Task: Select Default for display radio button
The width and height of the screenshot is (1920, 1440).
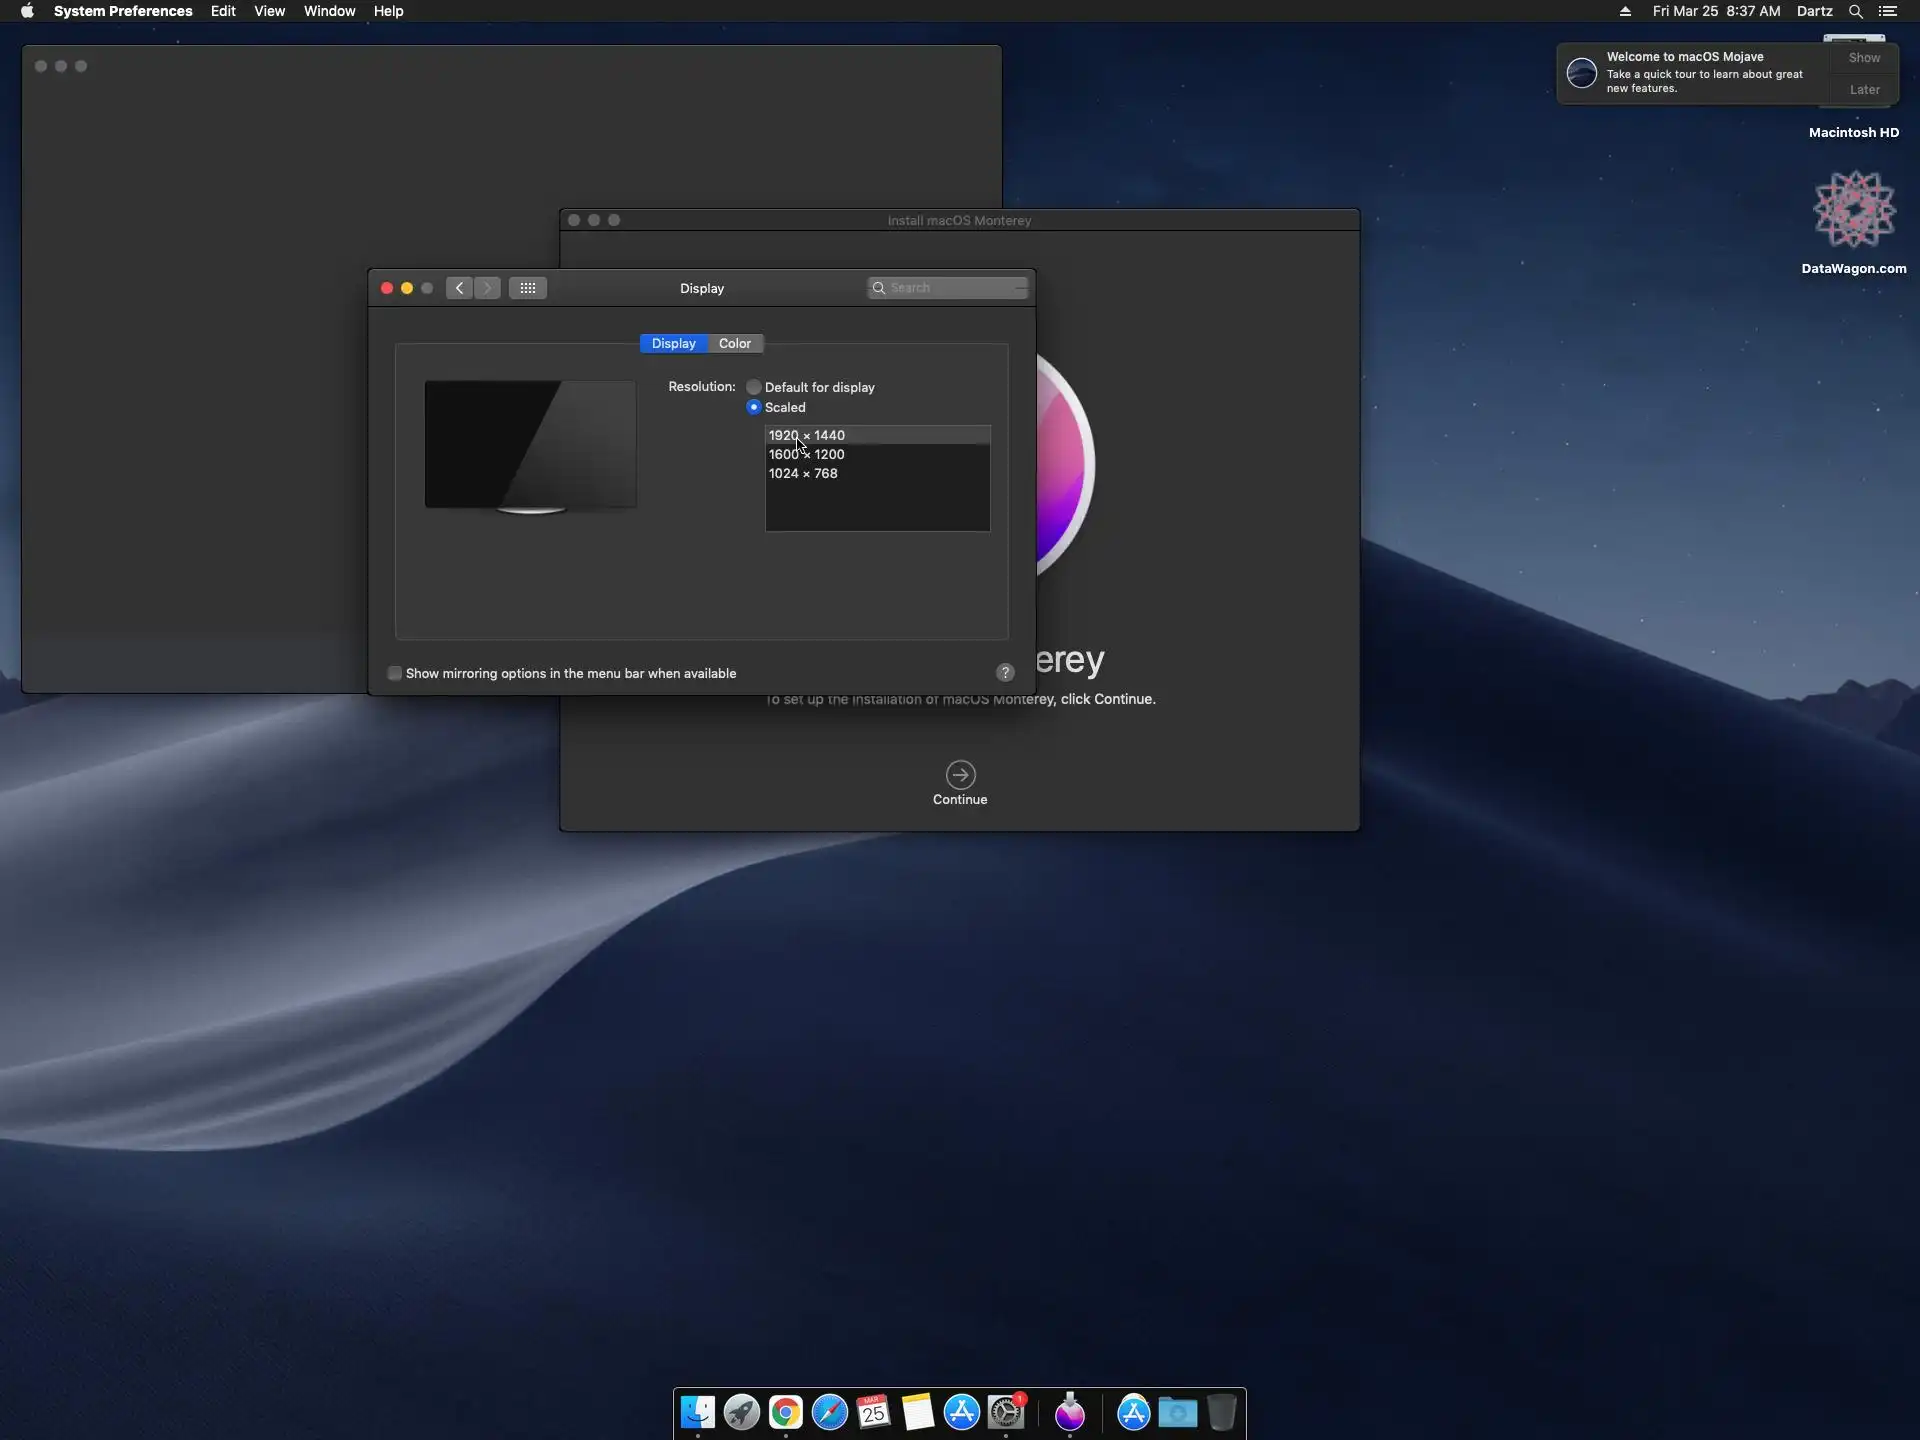Action: tap(754, 387)
